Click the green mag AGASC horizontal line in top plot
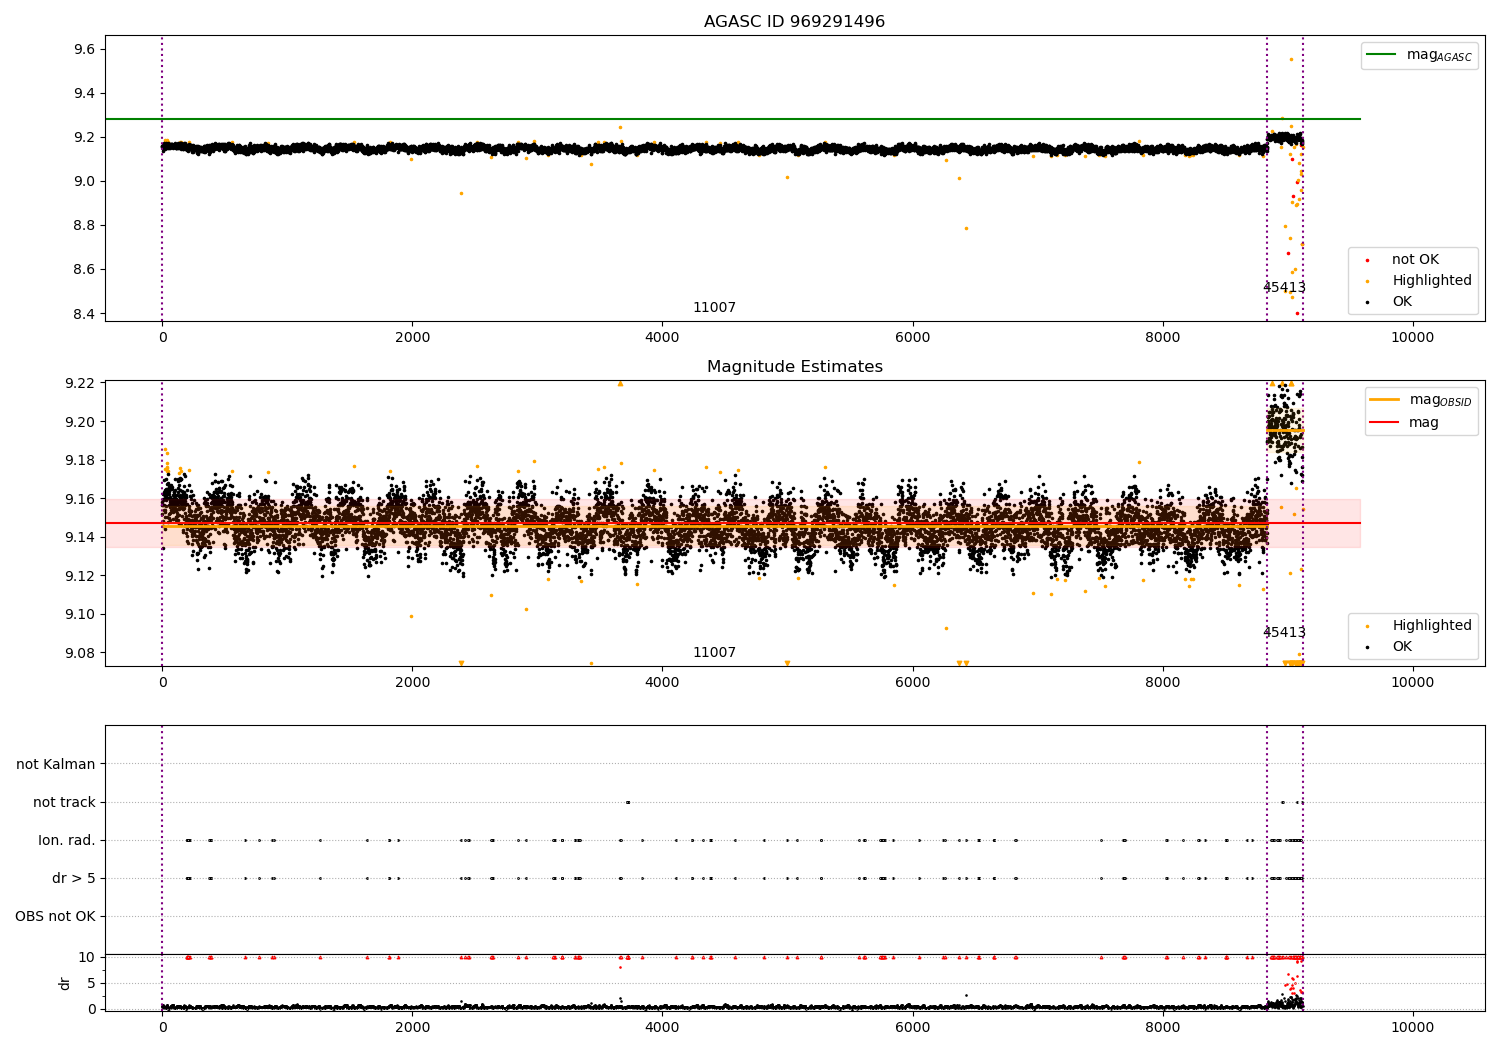The width and height of the screenshot is (1500, 1050). coord(732,119)
